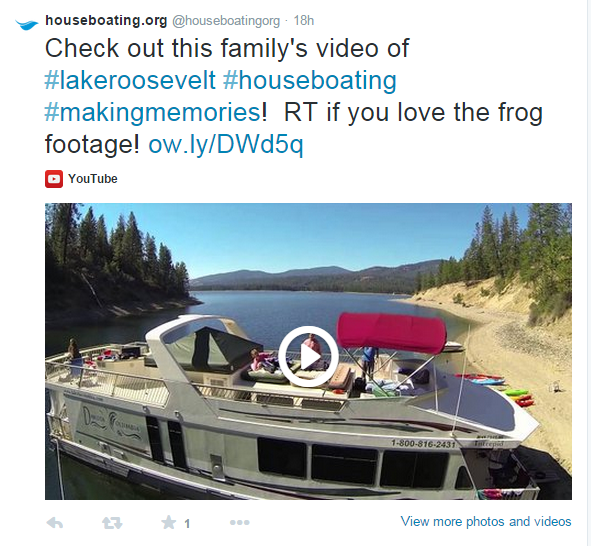Click the favorite count number 1
The image size is (591, 546).
(187, 523)
